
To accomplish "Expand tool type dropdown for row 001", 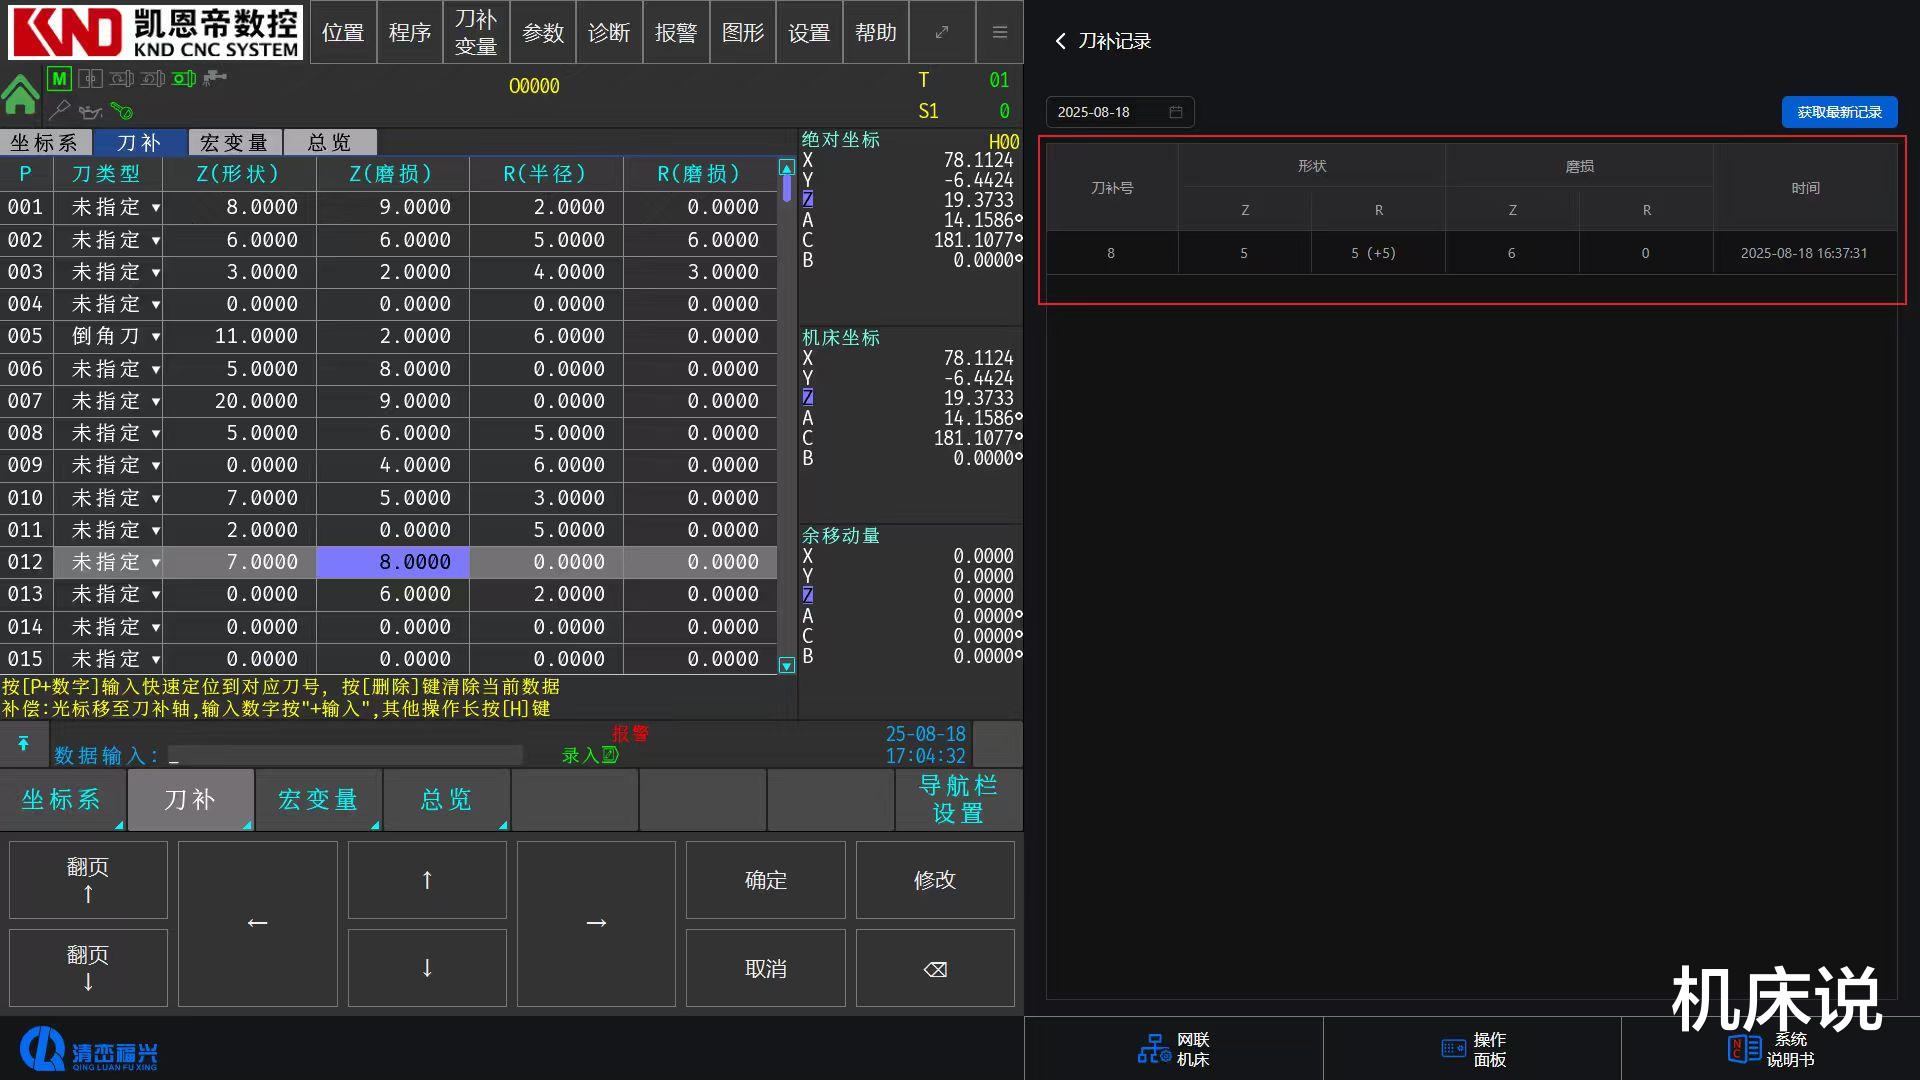I will [156, 208].
